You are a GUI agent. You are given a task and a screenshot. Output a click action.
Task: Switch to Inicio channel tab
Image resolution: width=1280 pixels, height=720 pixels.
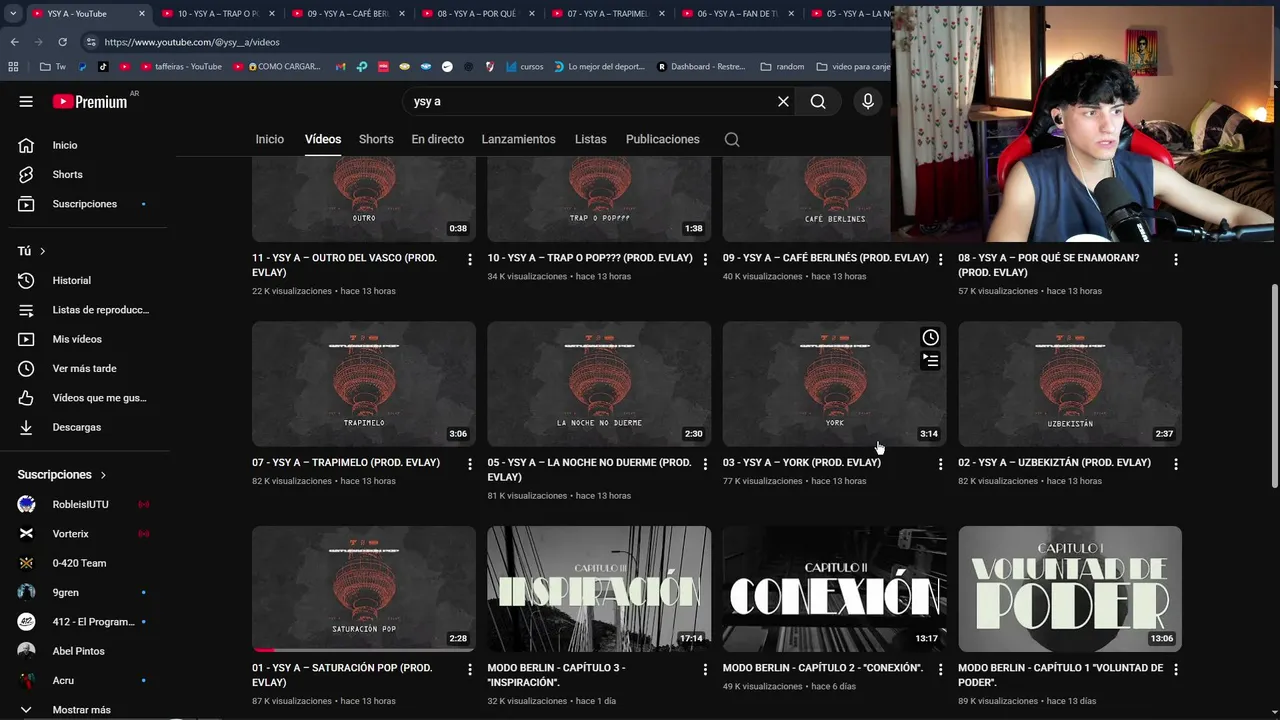[x=269, y=139]
